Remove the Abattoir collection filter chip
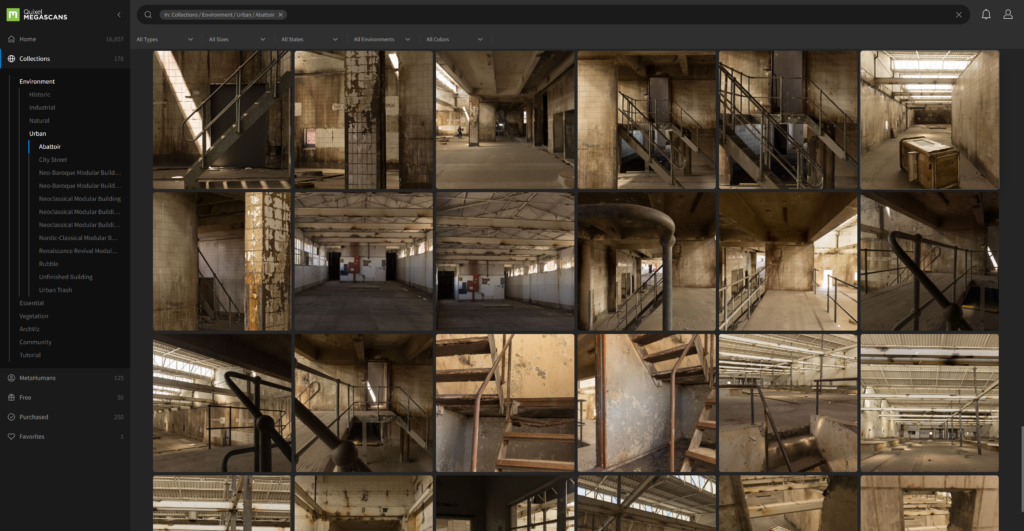 (x=281, y=14)
